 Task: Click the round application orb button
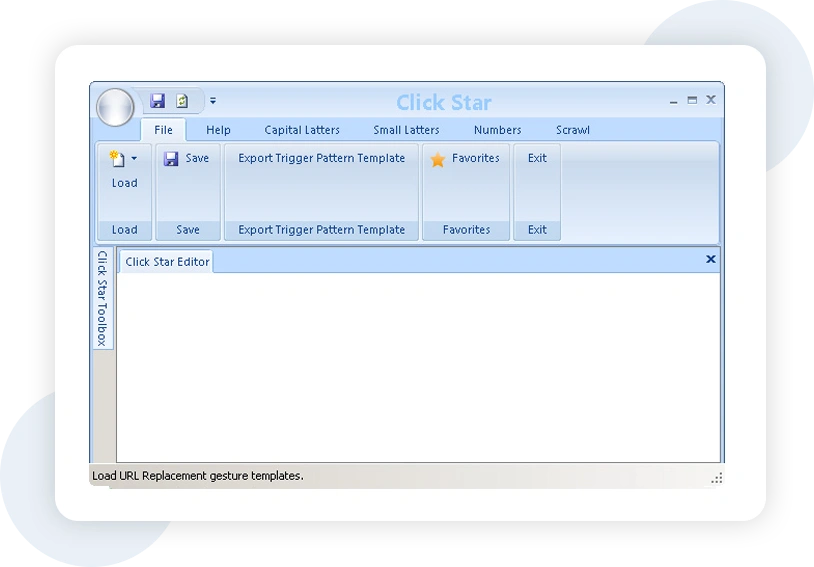click(115, 107)
